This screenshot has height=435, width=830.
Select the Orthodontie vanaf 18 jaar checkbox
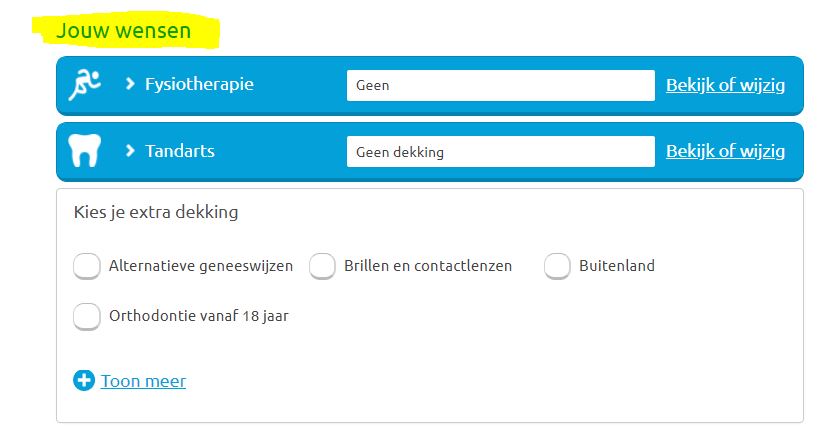87,316
